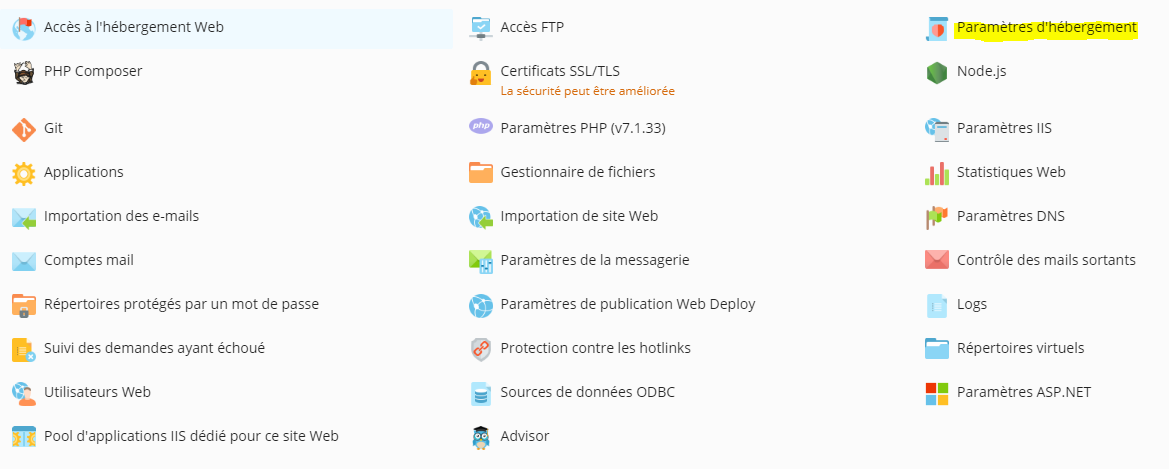
Task: Select Protection contre les hotlinks
Action: [x=596, y=348]
